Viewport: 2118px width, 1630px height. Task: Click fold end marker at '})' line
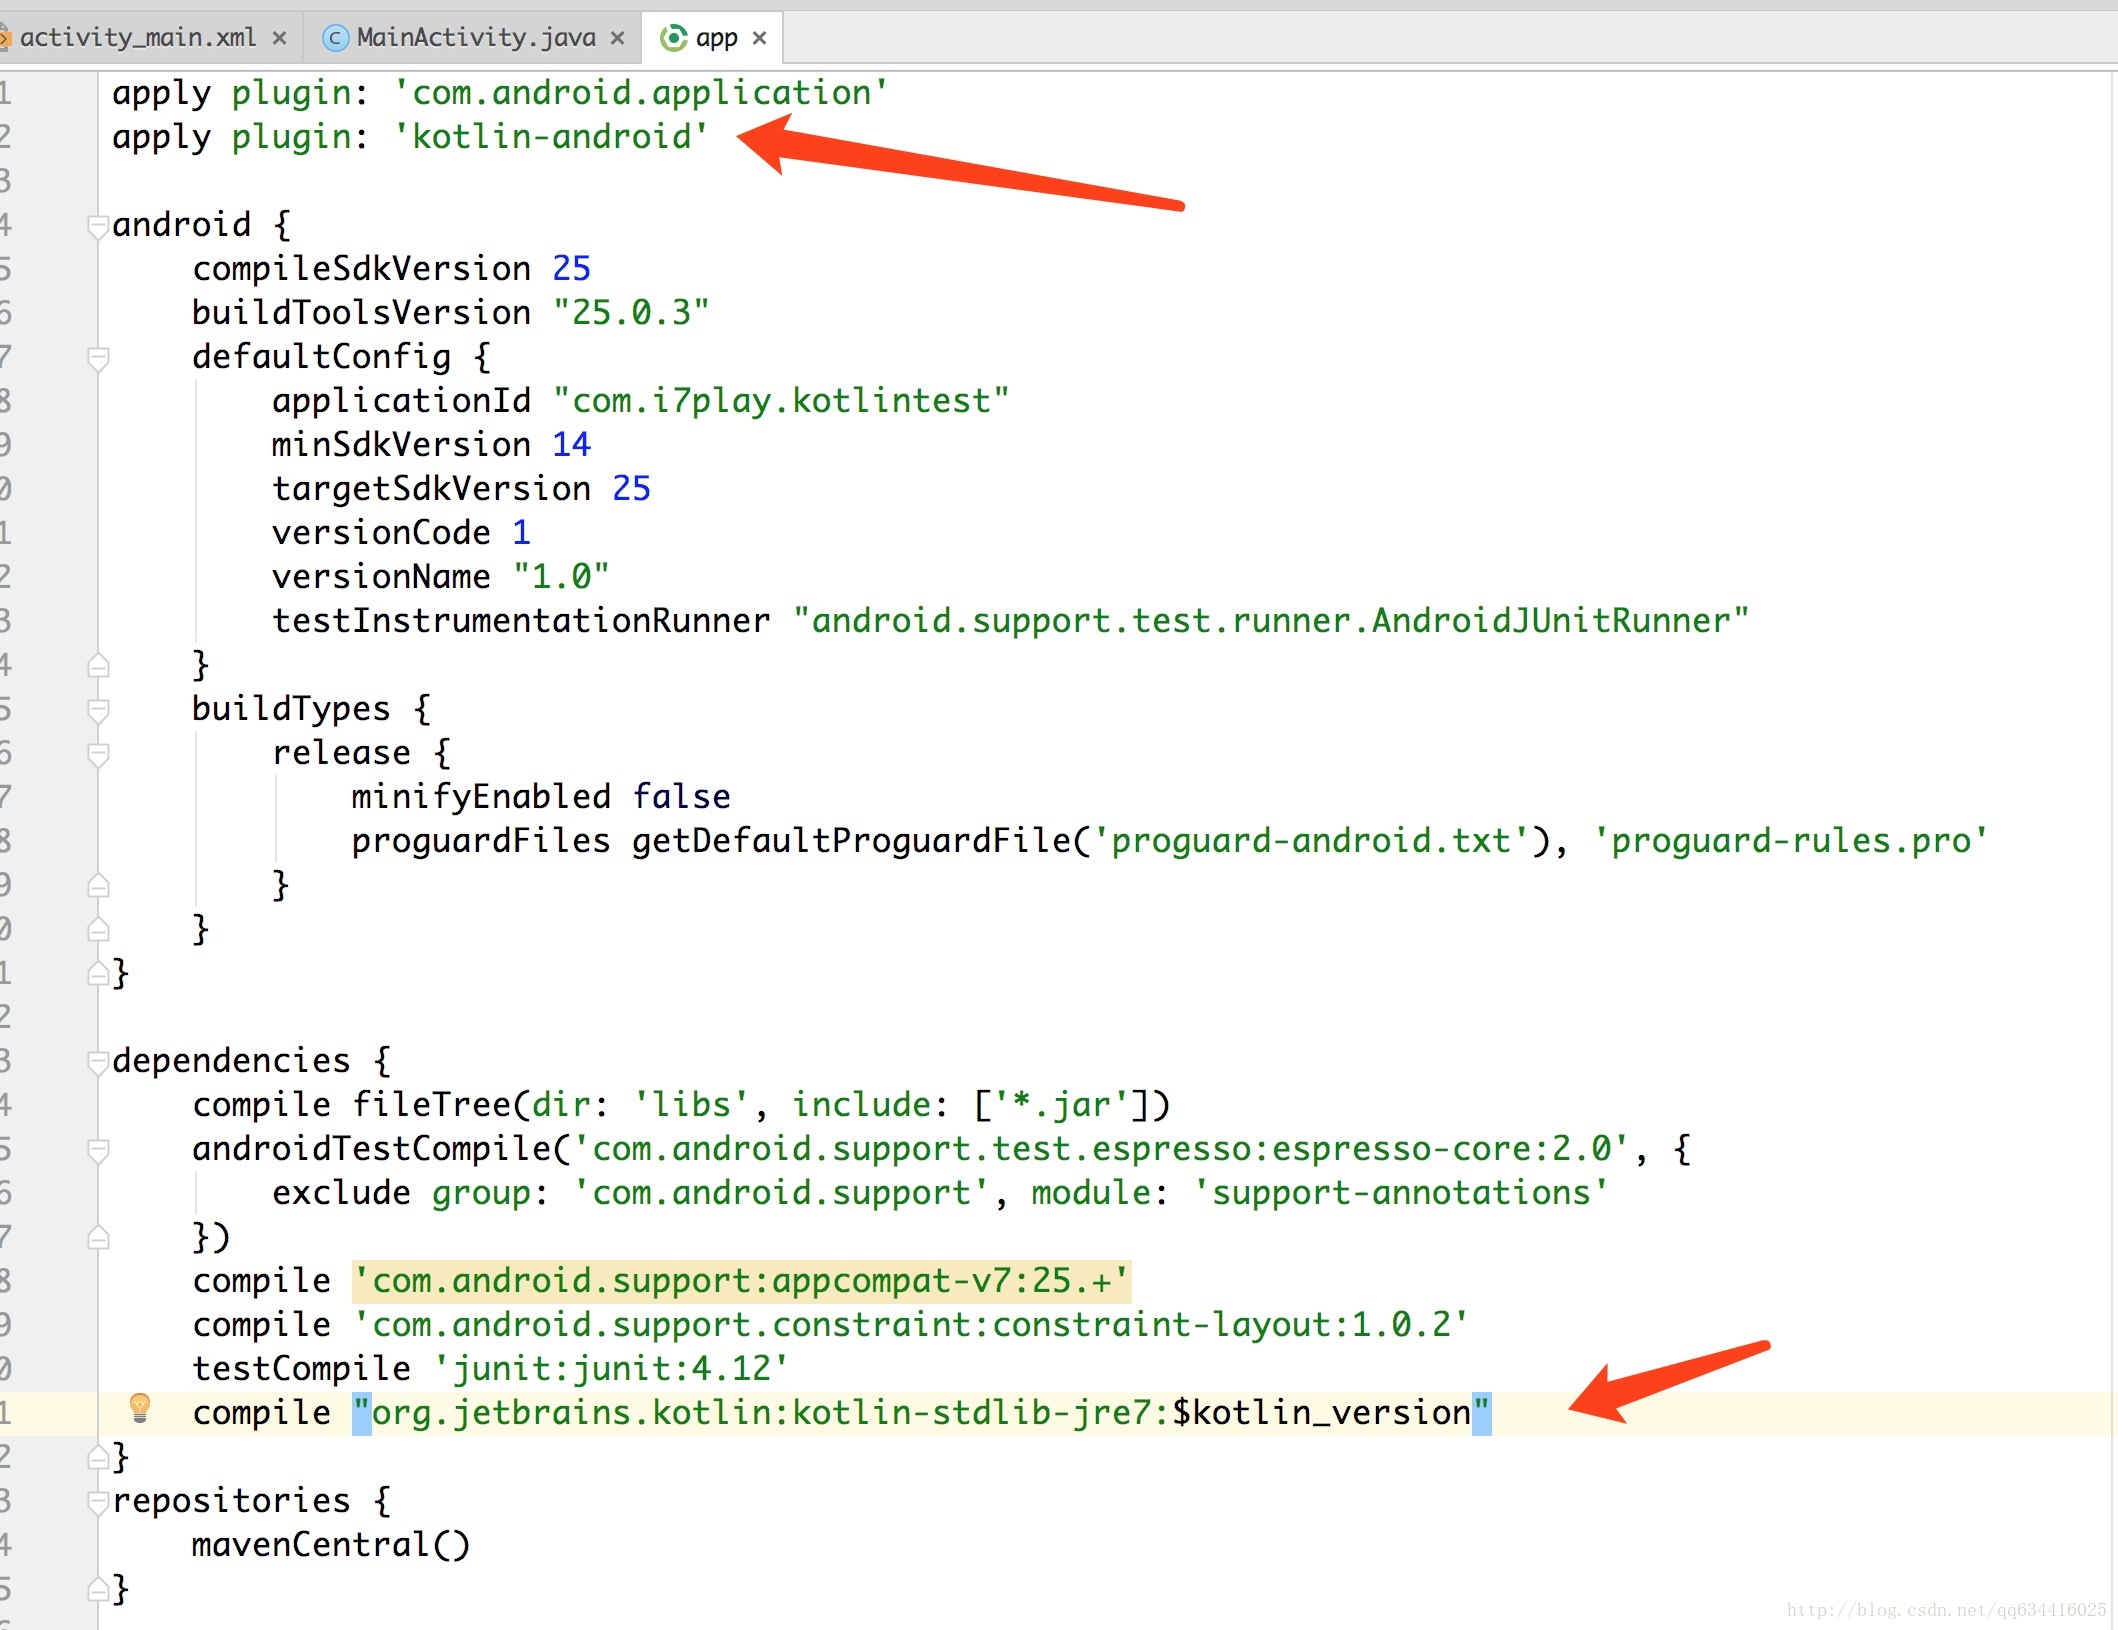coord(98,1238)
